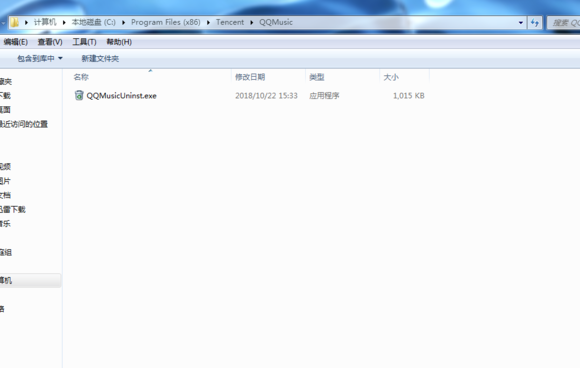Navigate to 本地磁盘 (C:) in the breadcrumb
Screen dimensions: 580x368
coord(94,22)
